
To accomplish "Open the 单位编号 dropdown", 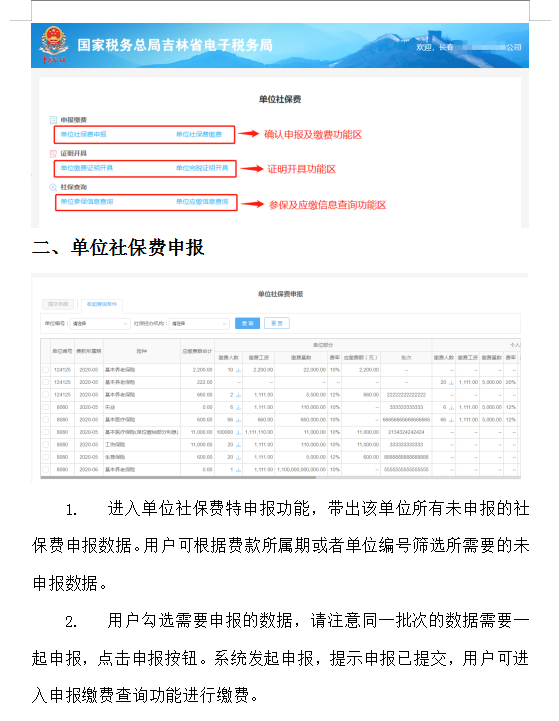I will click(100, 324).
